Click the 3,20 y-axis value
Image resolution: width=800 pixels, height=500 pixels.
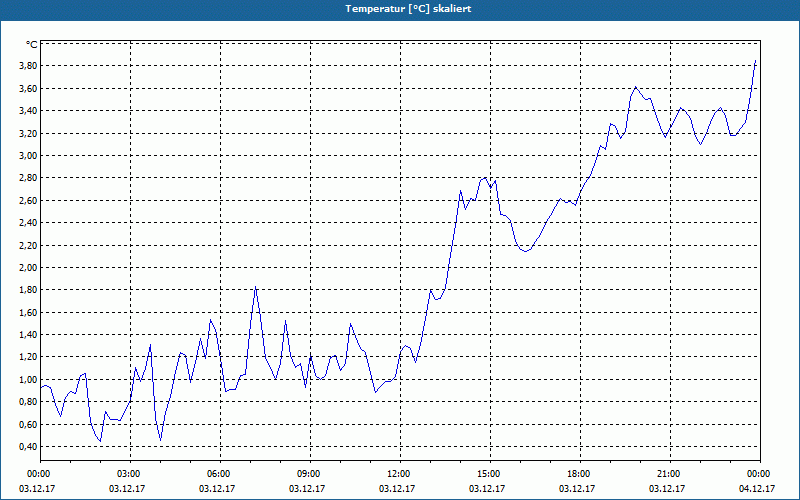[28, 133]
